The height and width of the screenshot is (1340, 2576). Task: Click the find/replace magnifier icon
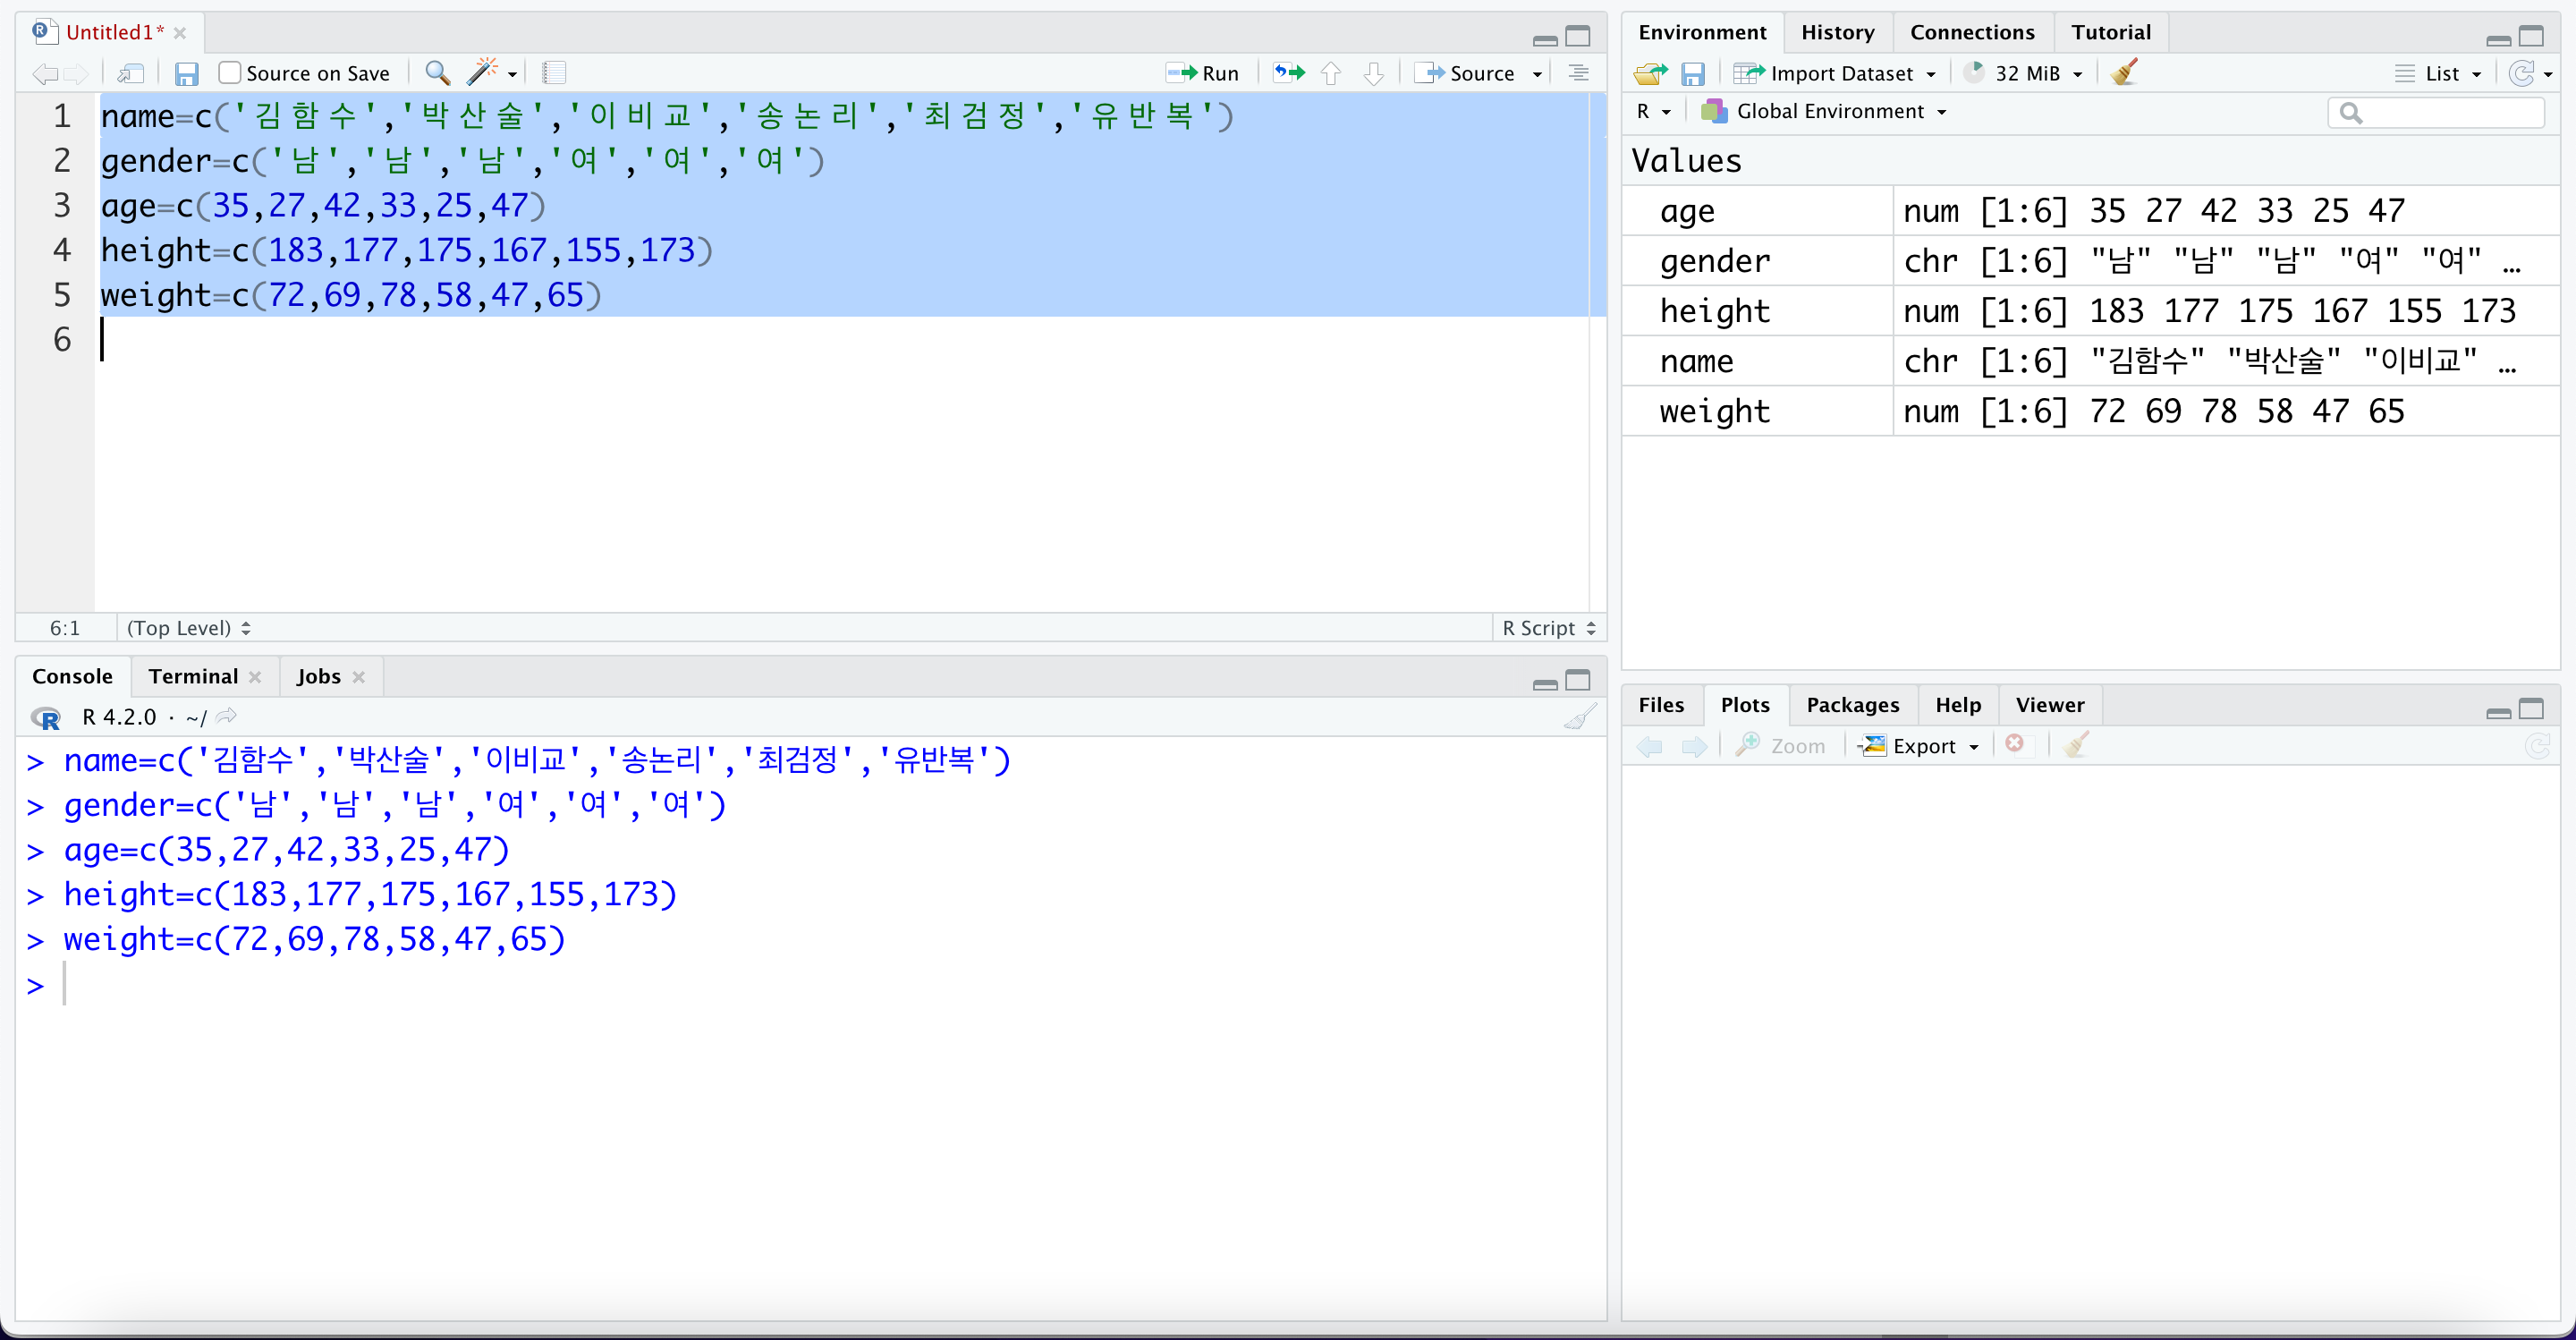[437, 73]
